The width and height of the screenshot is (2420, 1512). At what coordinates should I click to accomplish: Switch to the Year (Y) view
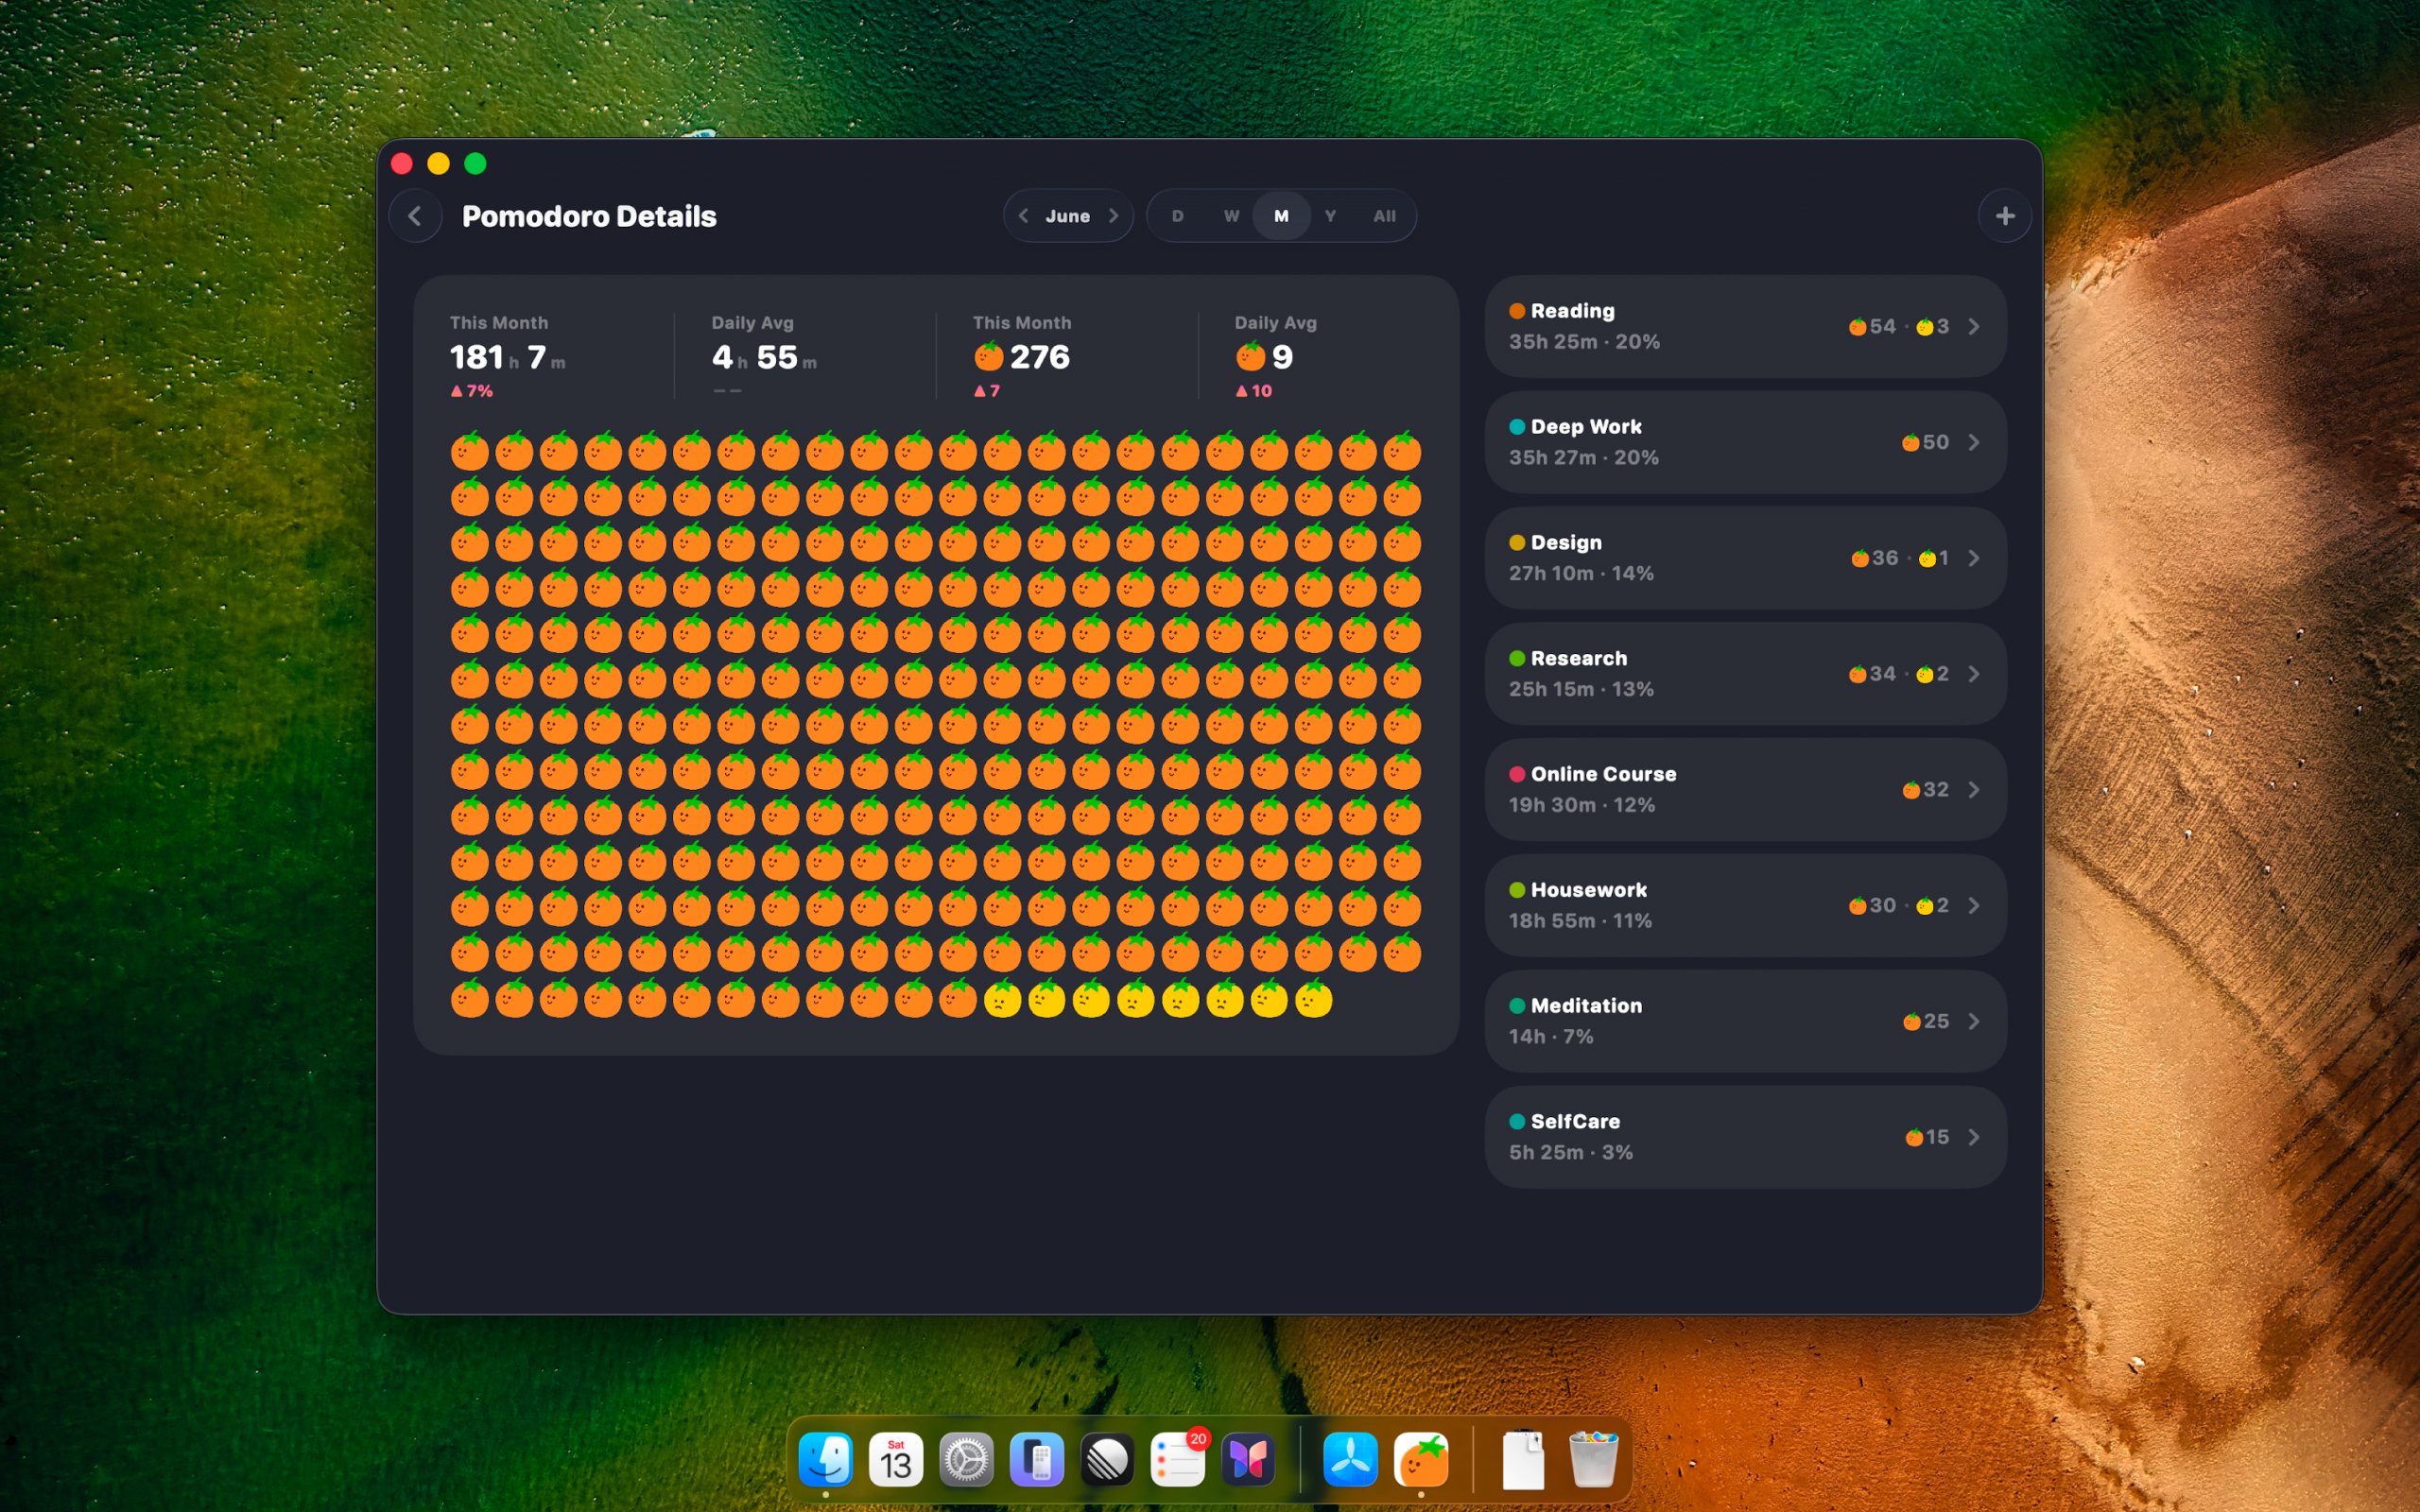(1330, 216)
